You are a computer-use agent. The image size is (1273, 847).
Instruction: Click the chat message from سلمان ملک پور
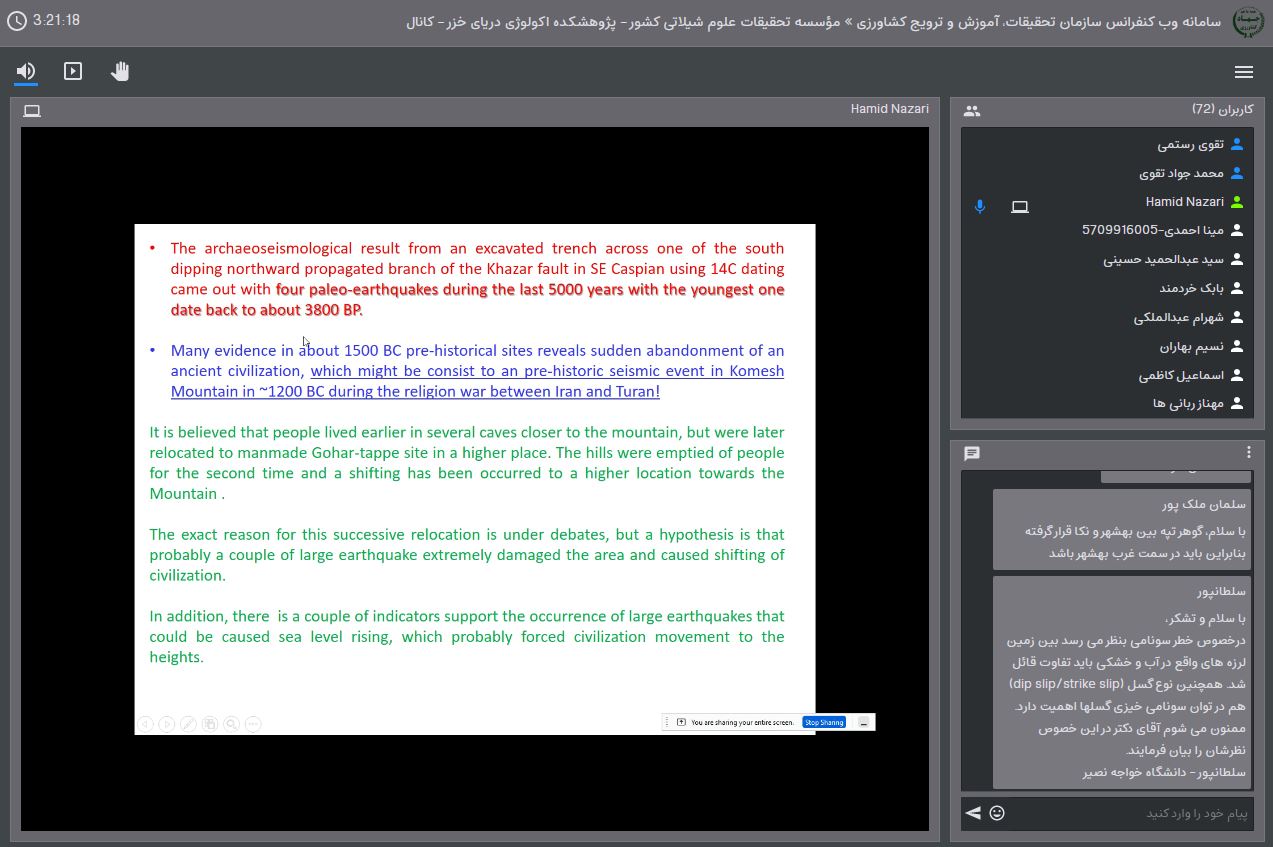pyautogui.click(x=1122, y=530)
